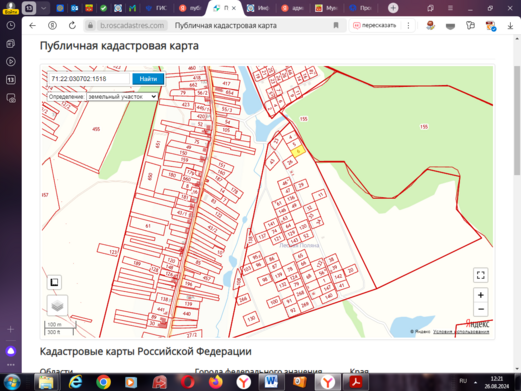
Task: Open the Определение object type dropdown
Action: point(122,97)
